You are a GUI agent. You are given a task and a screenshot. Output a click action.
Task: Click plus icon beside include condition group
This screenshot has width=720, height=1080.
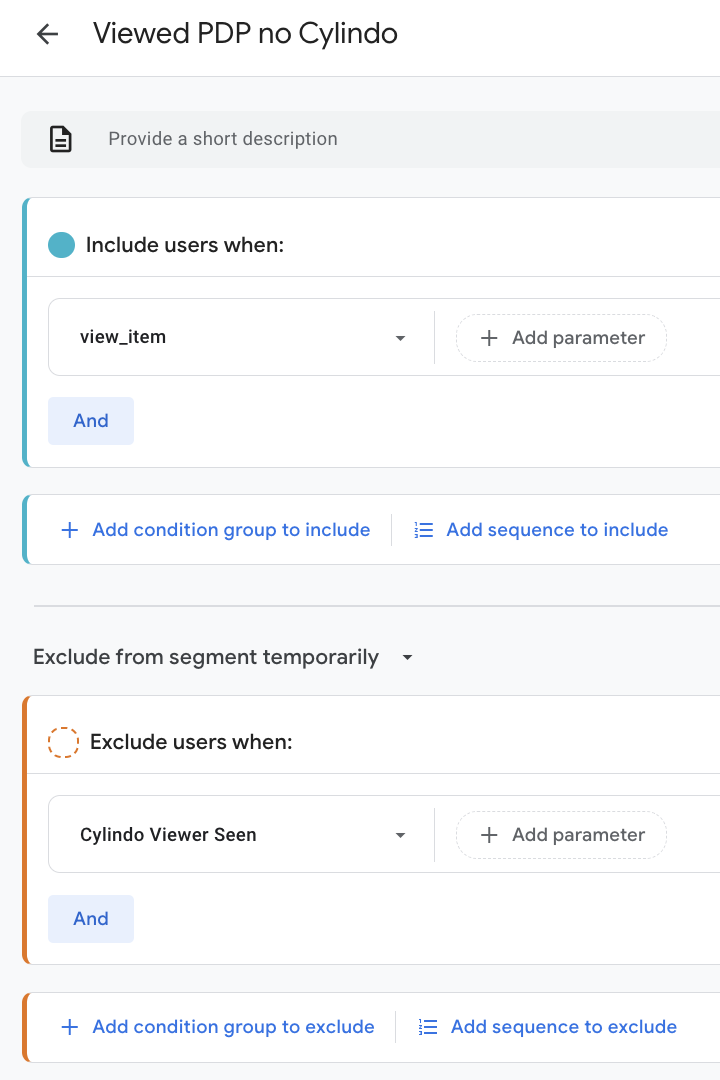[x=69, y=530]
